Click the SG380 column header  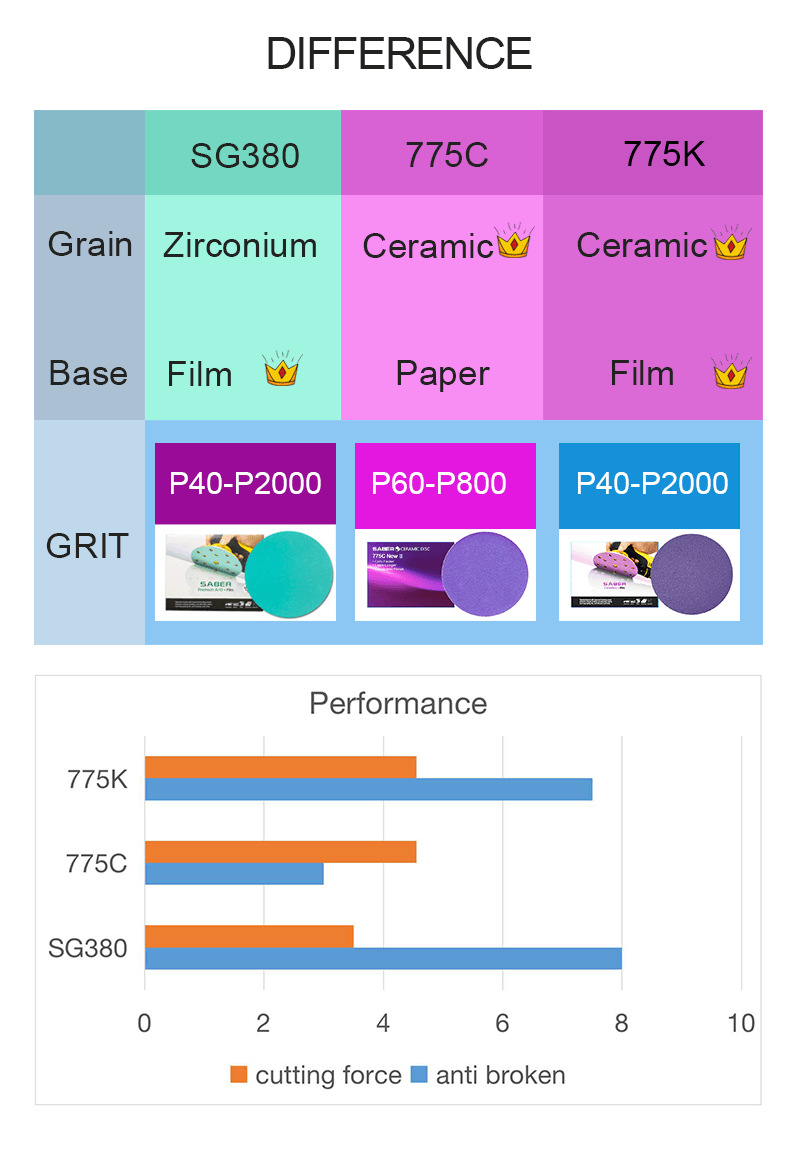(243, 153)
